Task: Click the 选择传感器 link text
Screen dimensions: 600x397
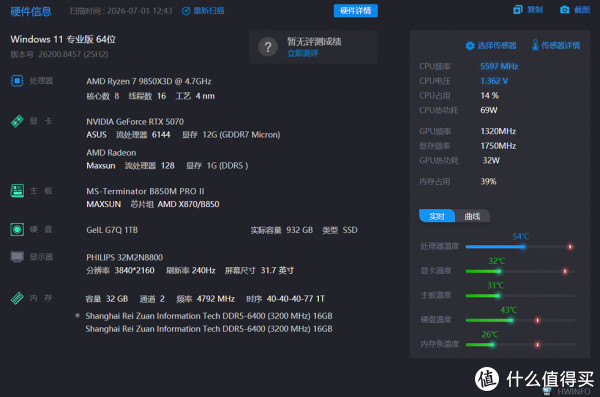Action: [x=497, y=46]
